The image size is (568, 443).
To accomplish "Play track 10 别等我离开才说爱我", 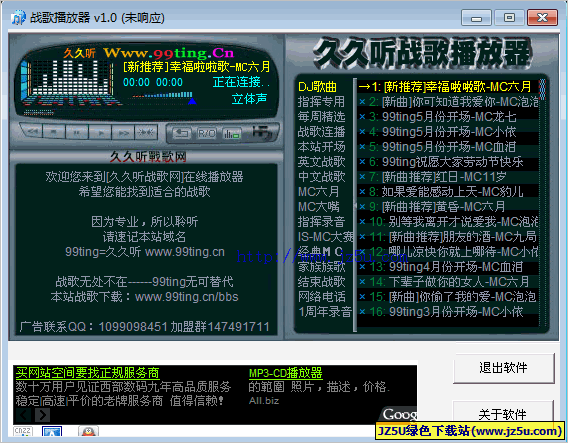I will [448, 222].
